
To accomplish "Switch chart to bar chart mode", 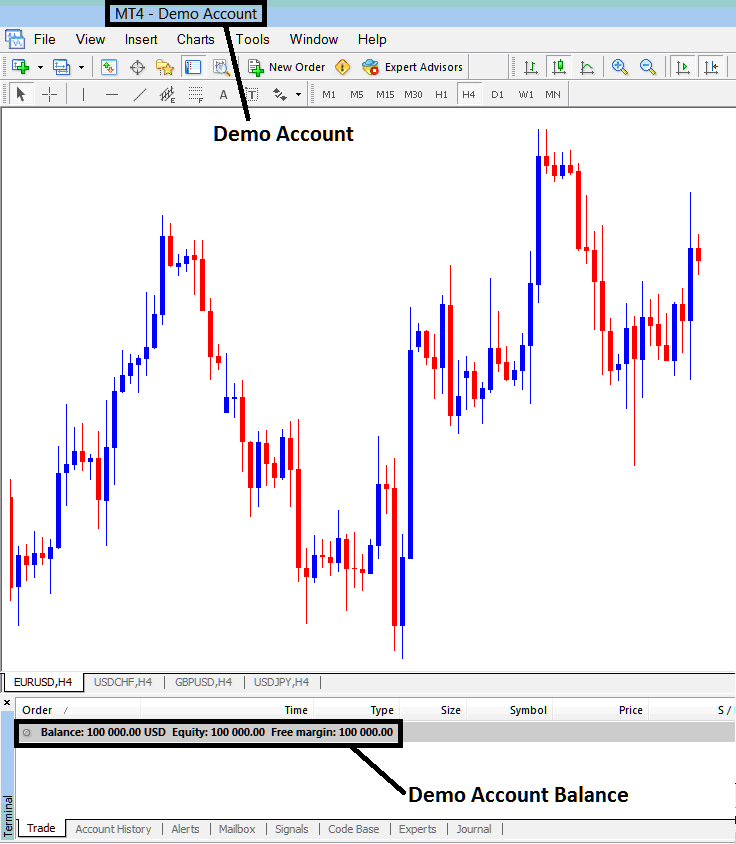I will pyautogui.click(x=531, y=67).
